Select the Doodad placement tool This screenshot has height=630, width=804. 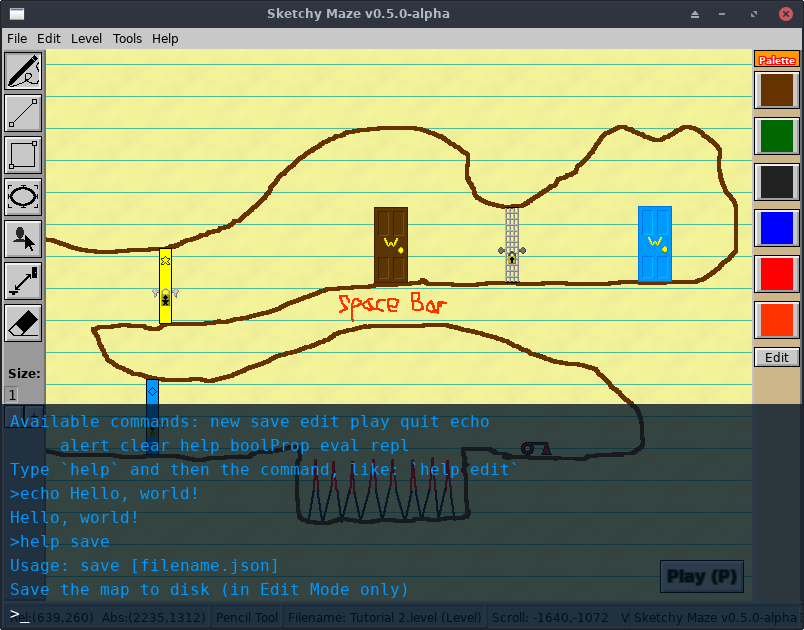(x=23, y=239)
